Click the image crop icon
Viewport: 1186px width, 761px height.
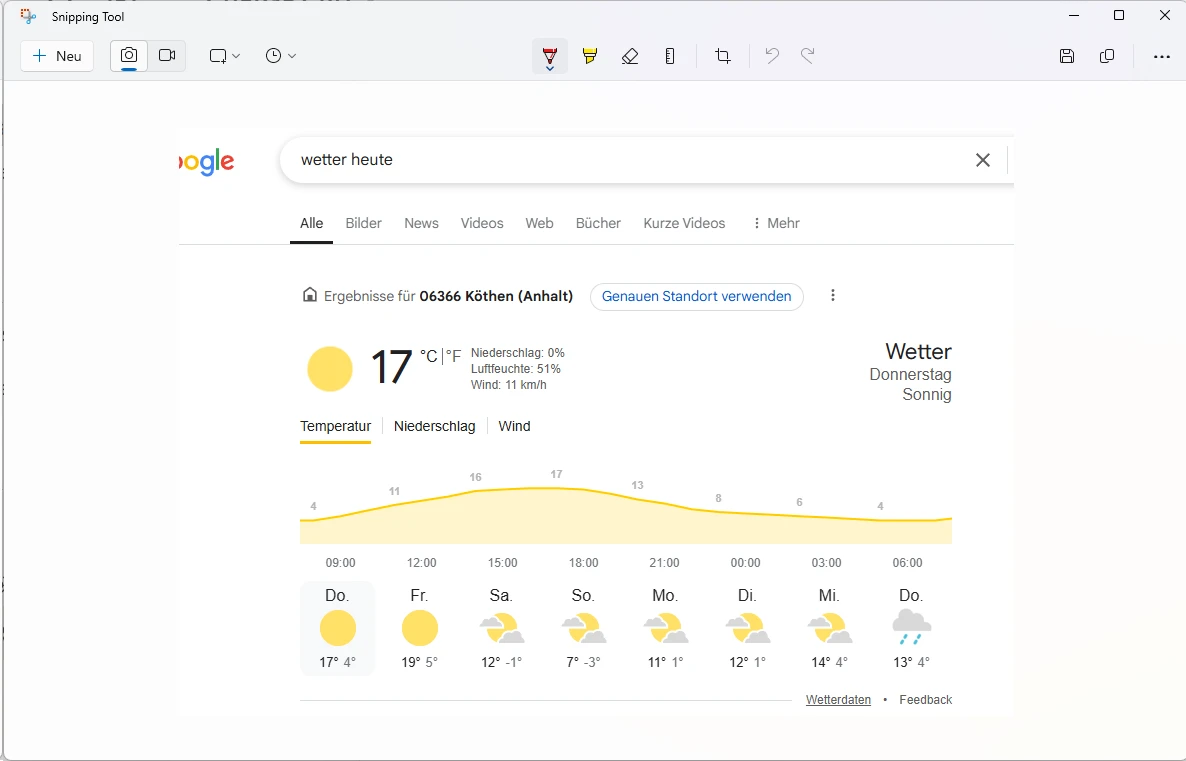click(x=723, y=56)
